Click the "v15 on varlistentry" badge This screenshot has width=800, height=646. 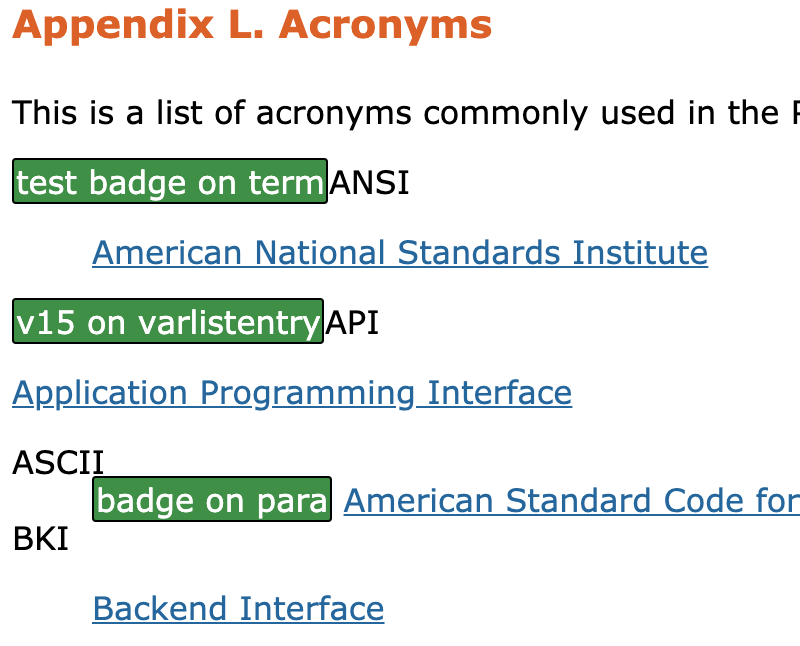[168, 322]
